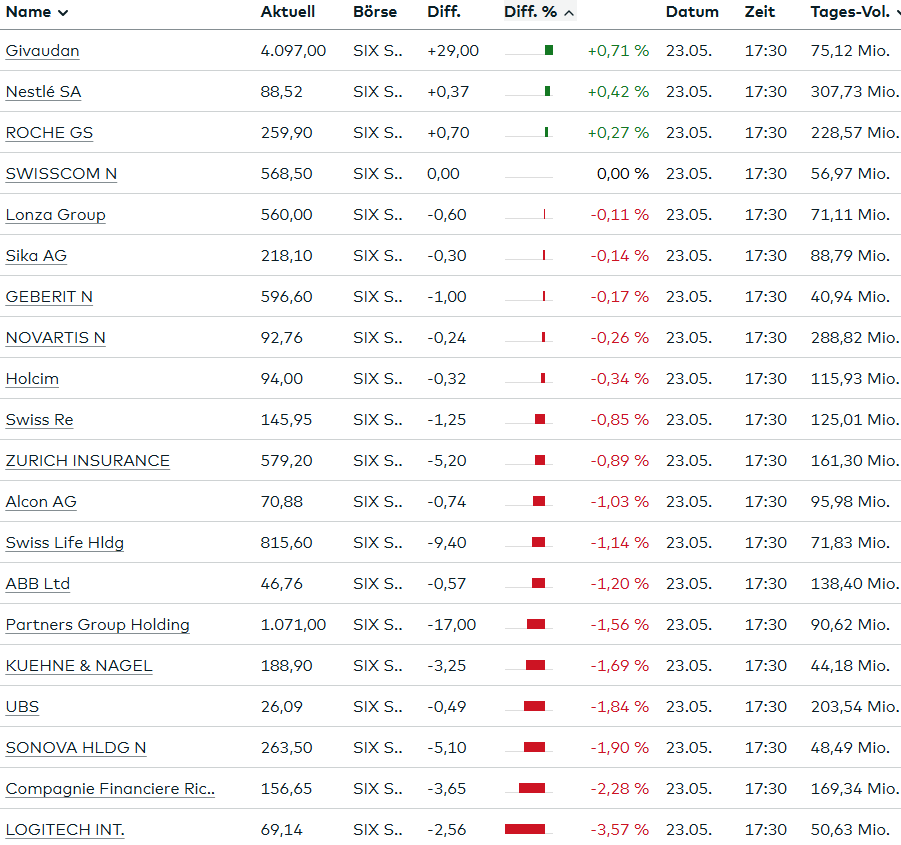Click Holcim's volume 115,93 Mio.

[x=854, y=379]
